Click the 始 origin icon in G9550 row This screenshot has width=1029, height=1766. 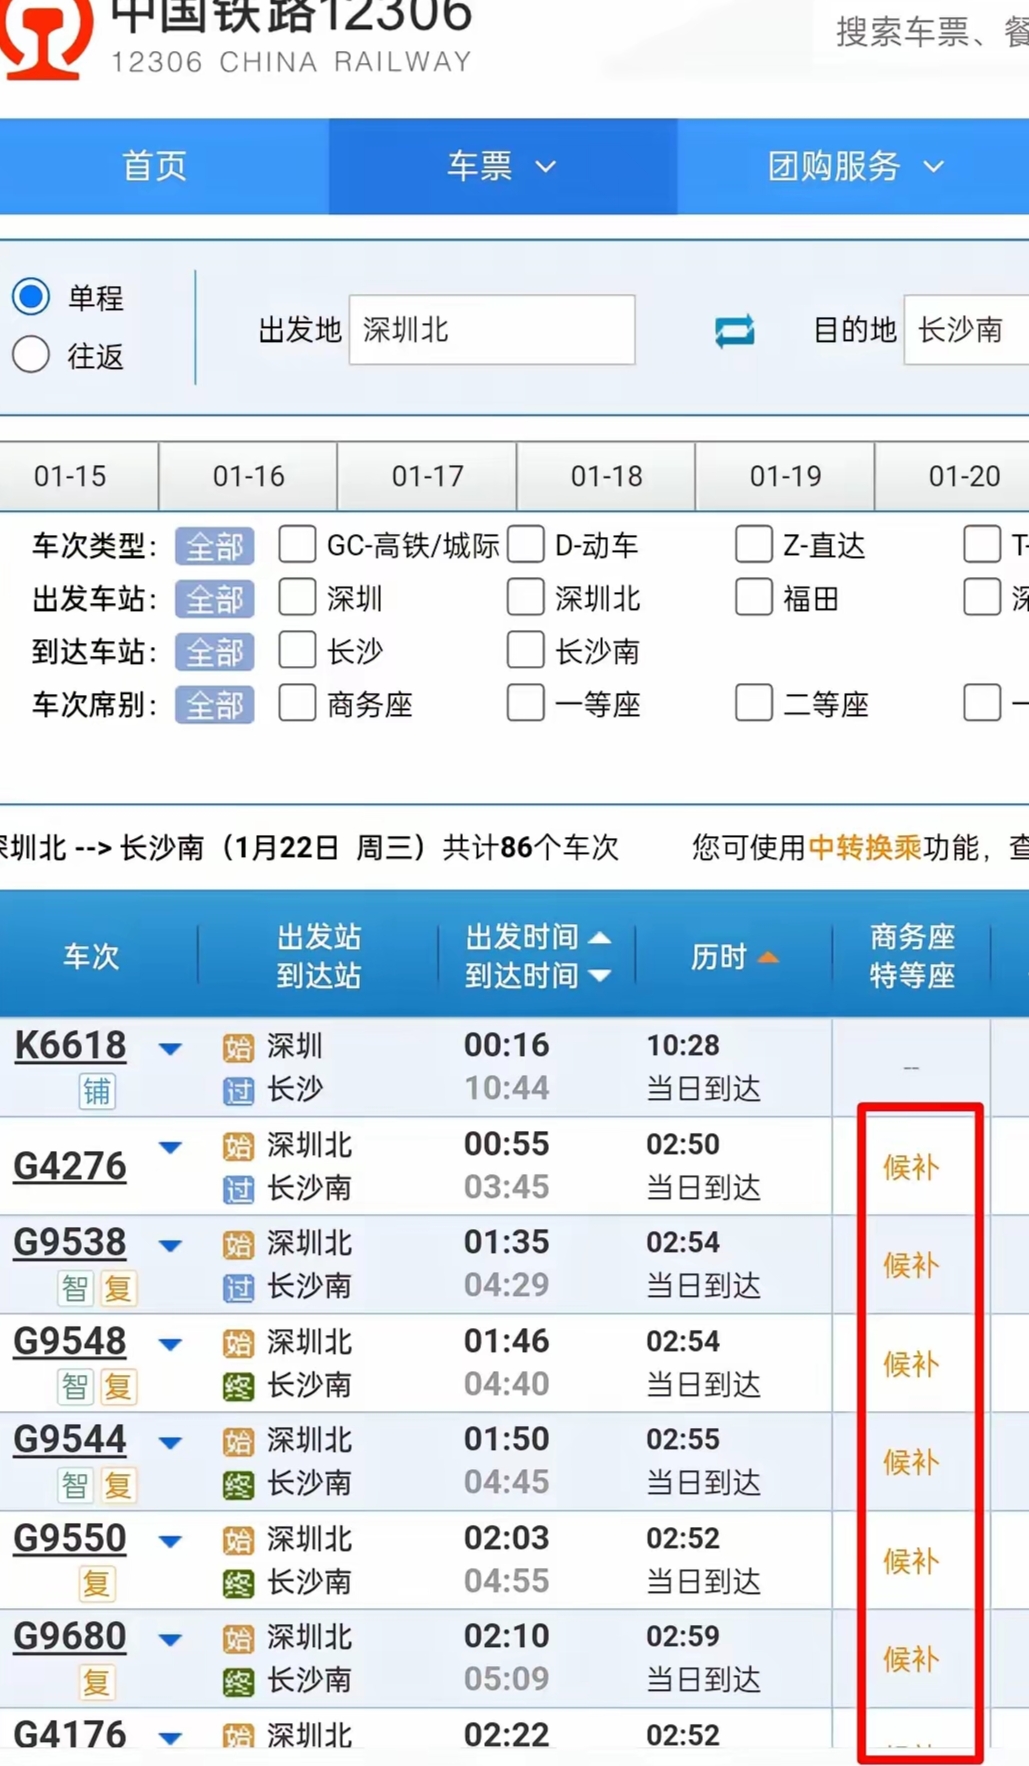coord(238,1540)
